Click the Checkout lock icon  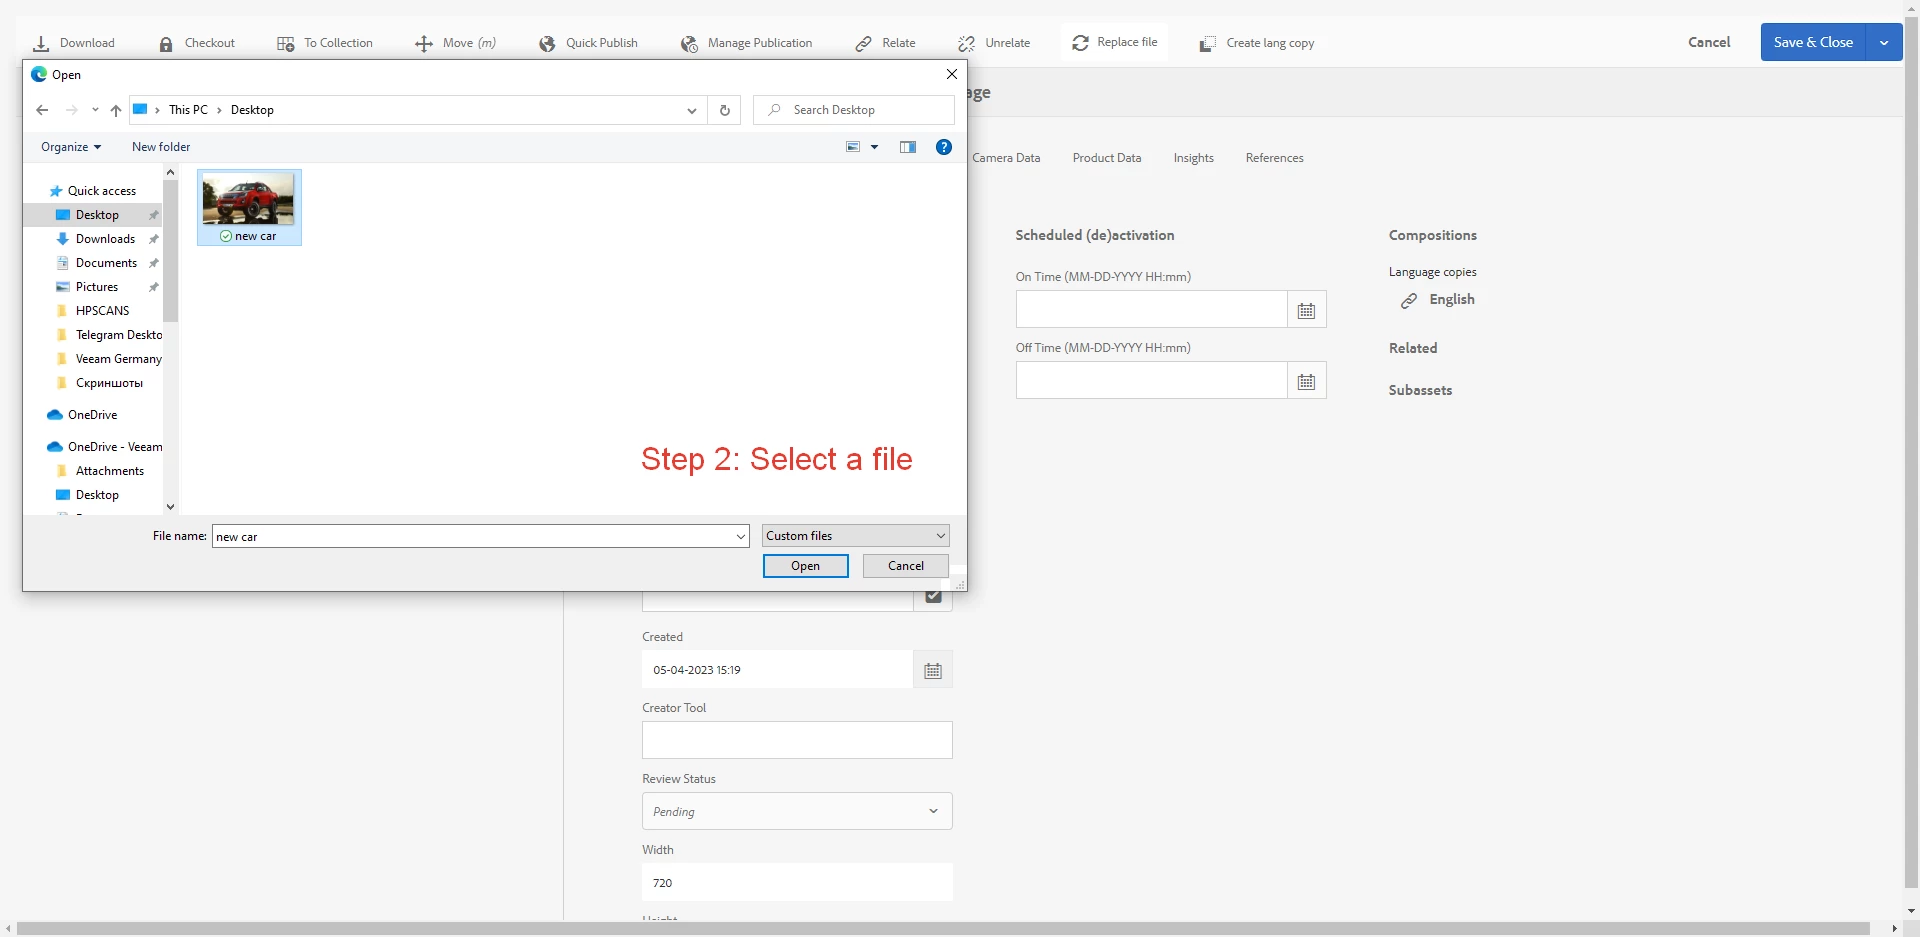pyautogui.click(x=166, y=44)
